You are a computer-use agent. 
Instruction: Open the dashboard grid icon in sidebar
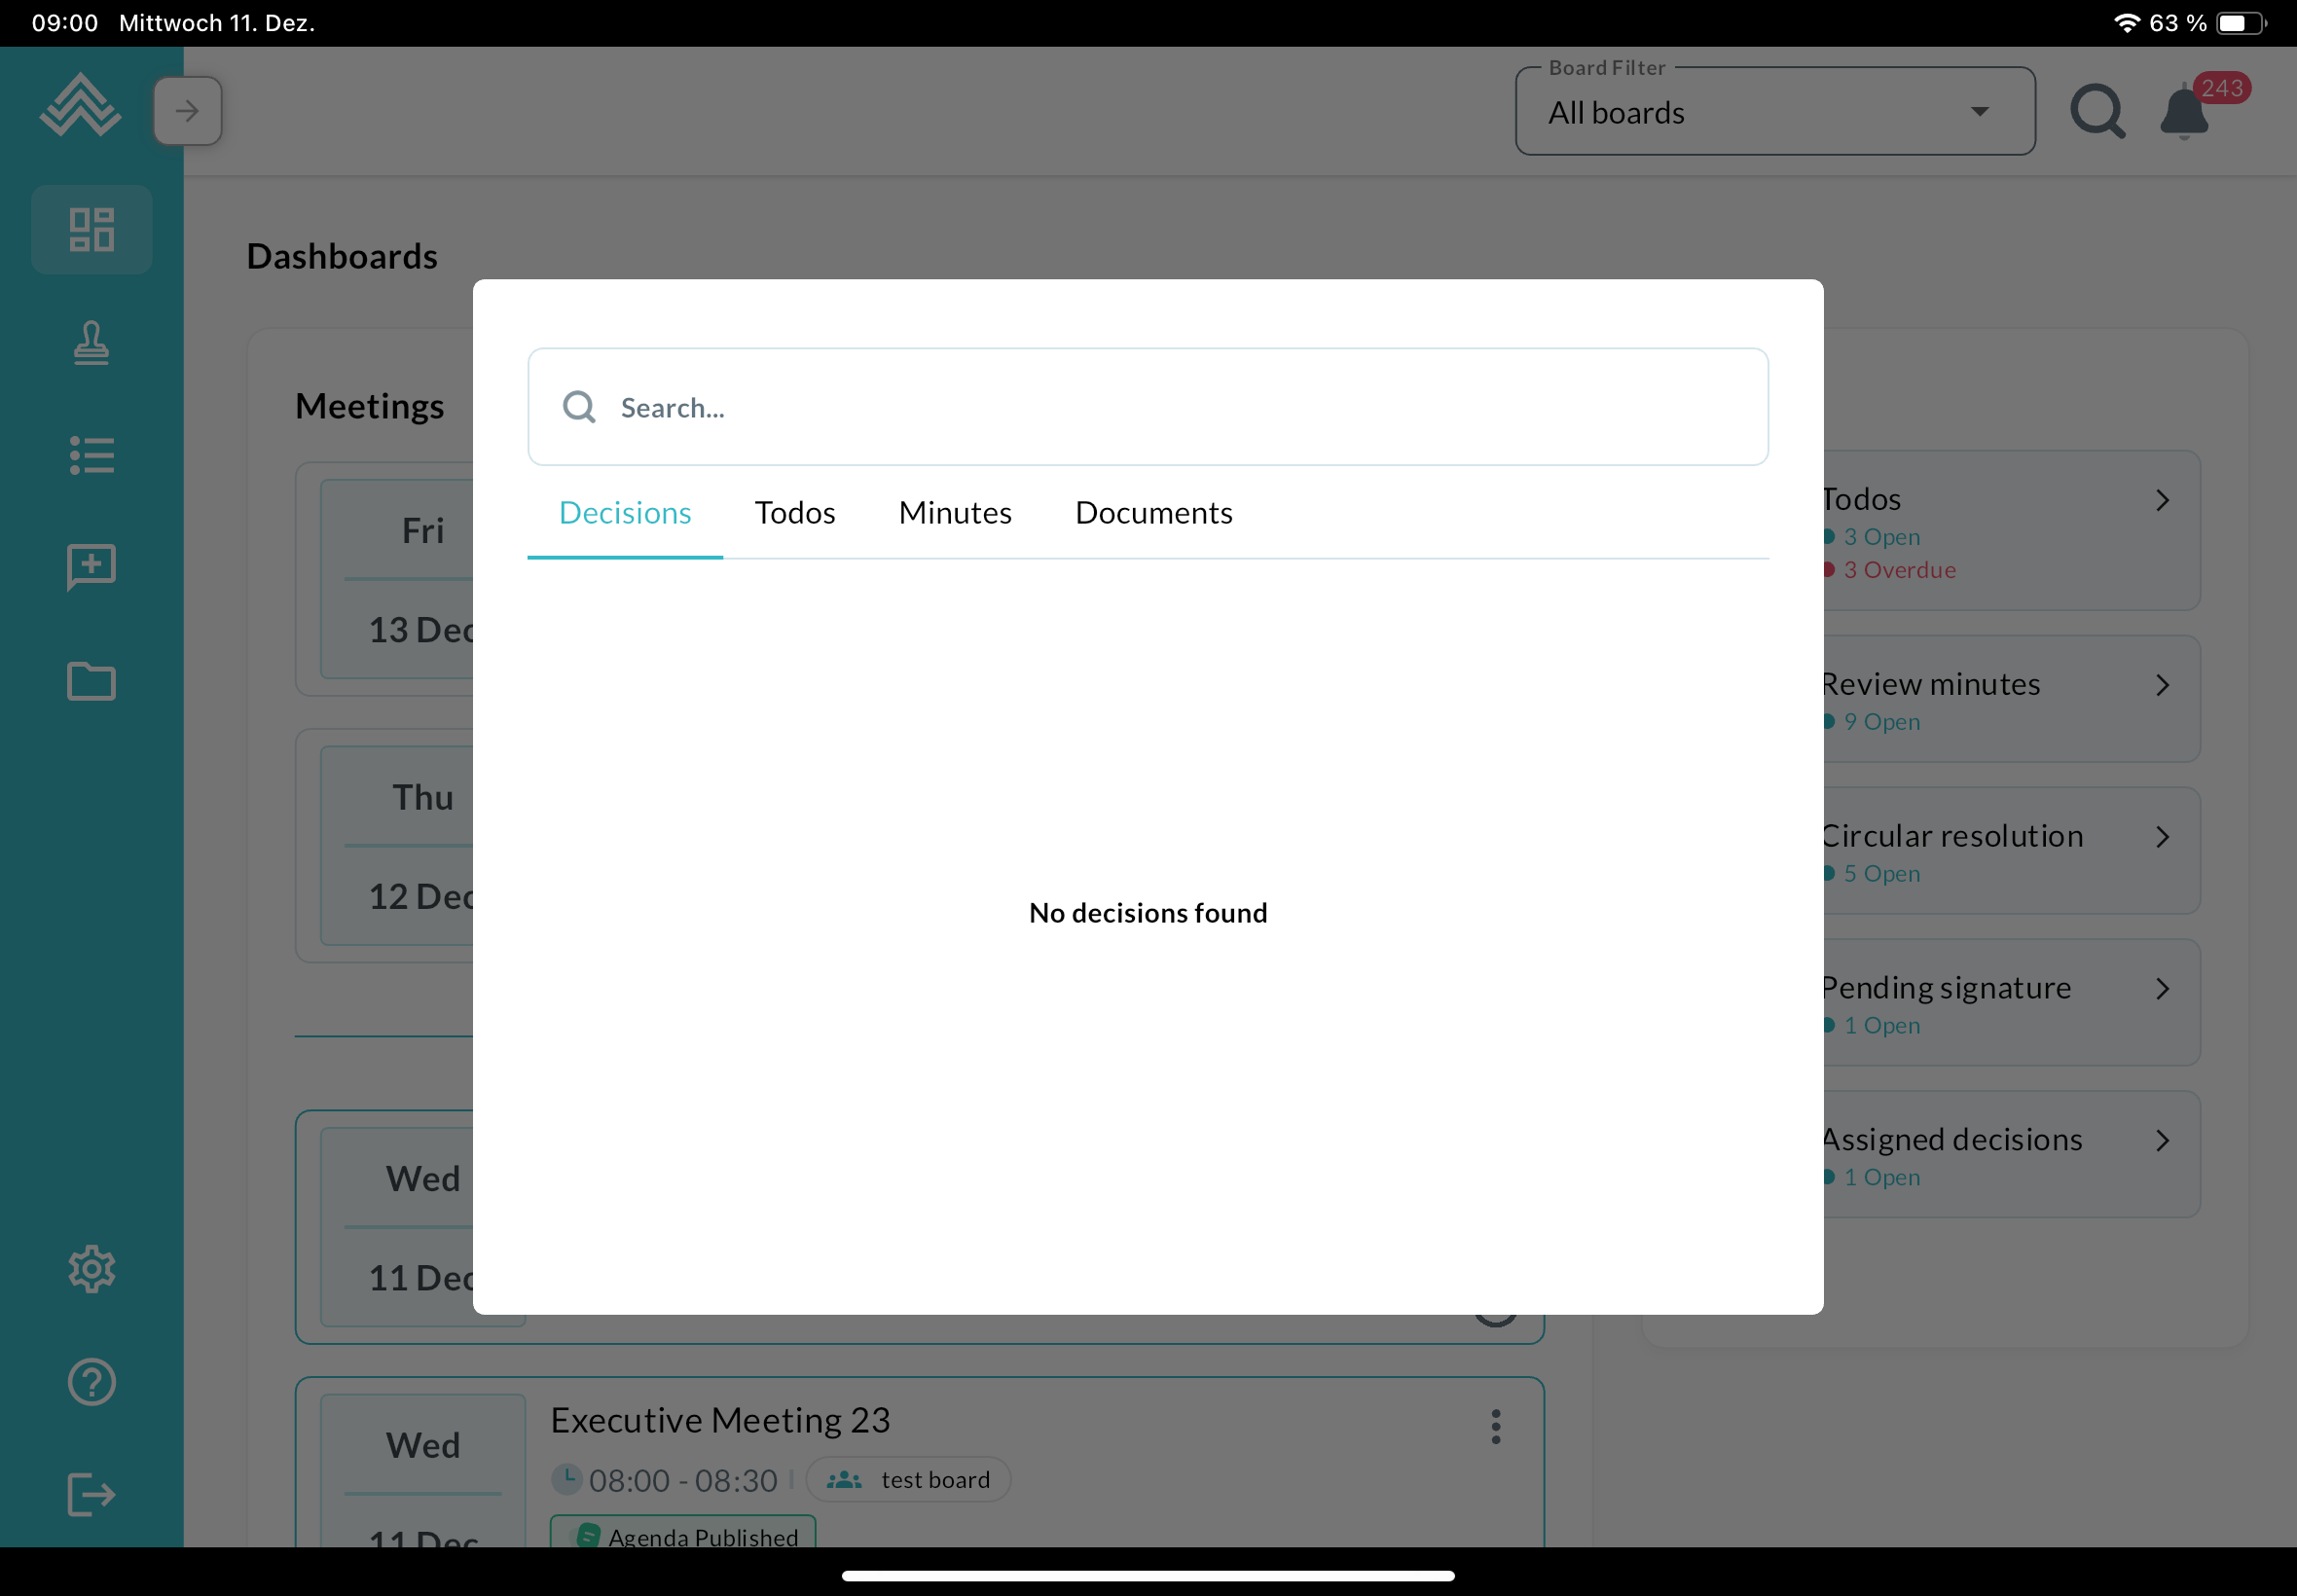pyautogui.click(x=91, y=229)
